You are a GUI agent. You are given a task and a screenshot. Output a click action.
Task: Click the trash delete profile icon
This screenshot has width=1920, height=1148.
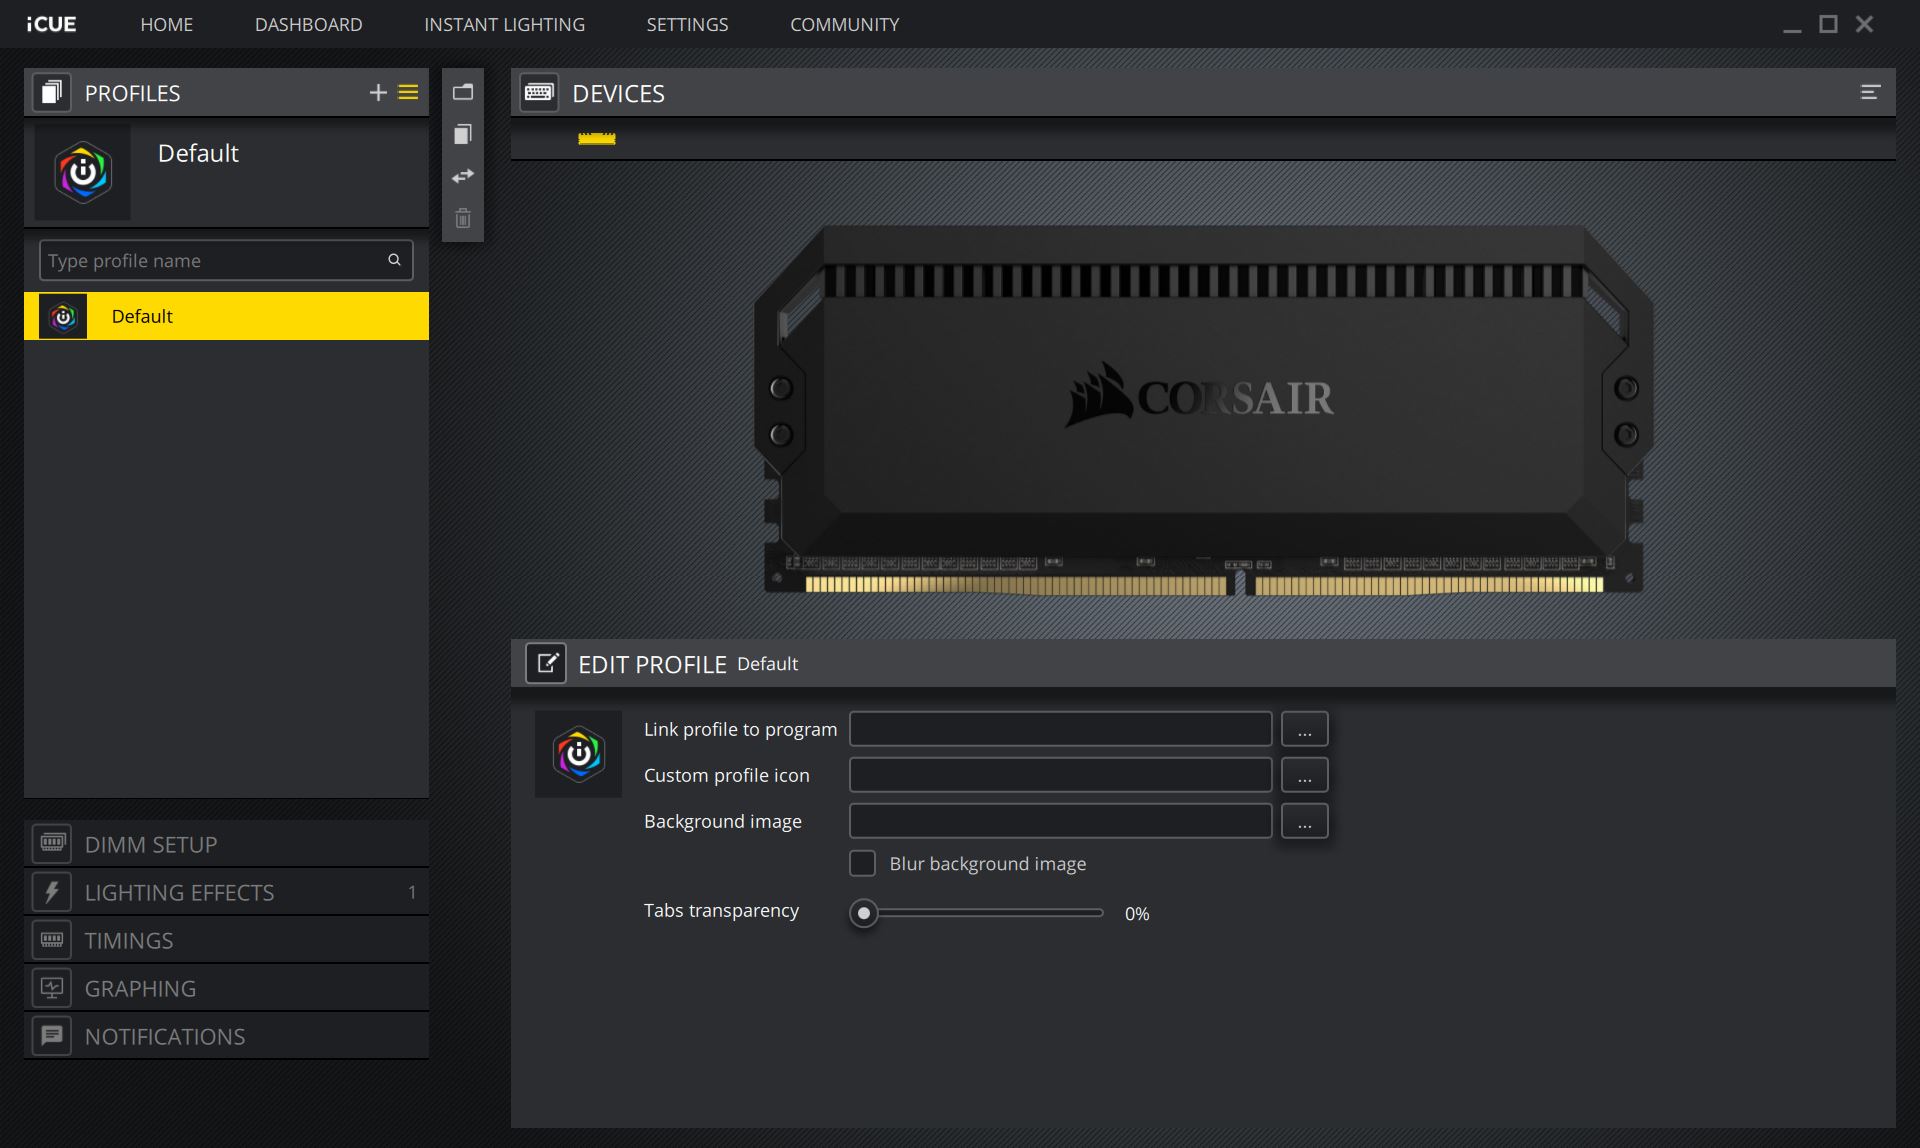463,219
